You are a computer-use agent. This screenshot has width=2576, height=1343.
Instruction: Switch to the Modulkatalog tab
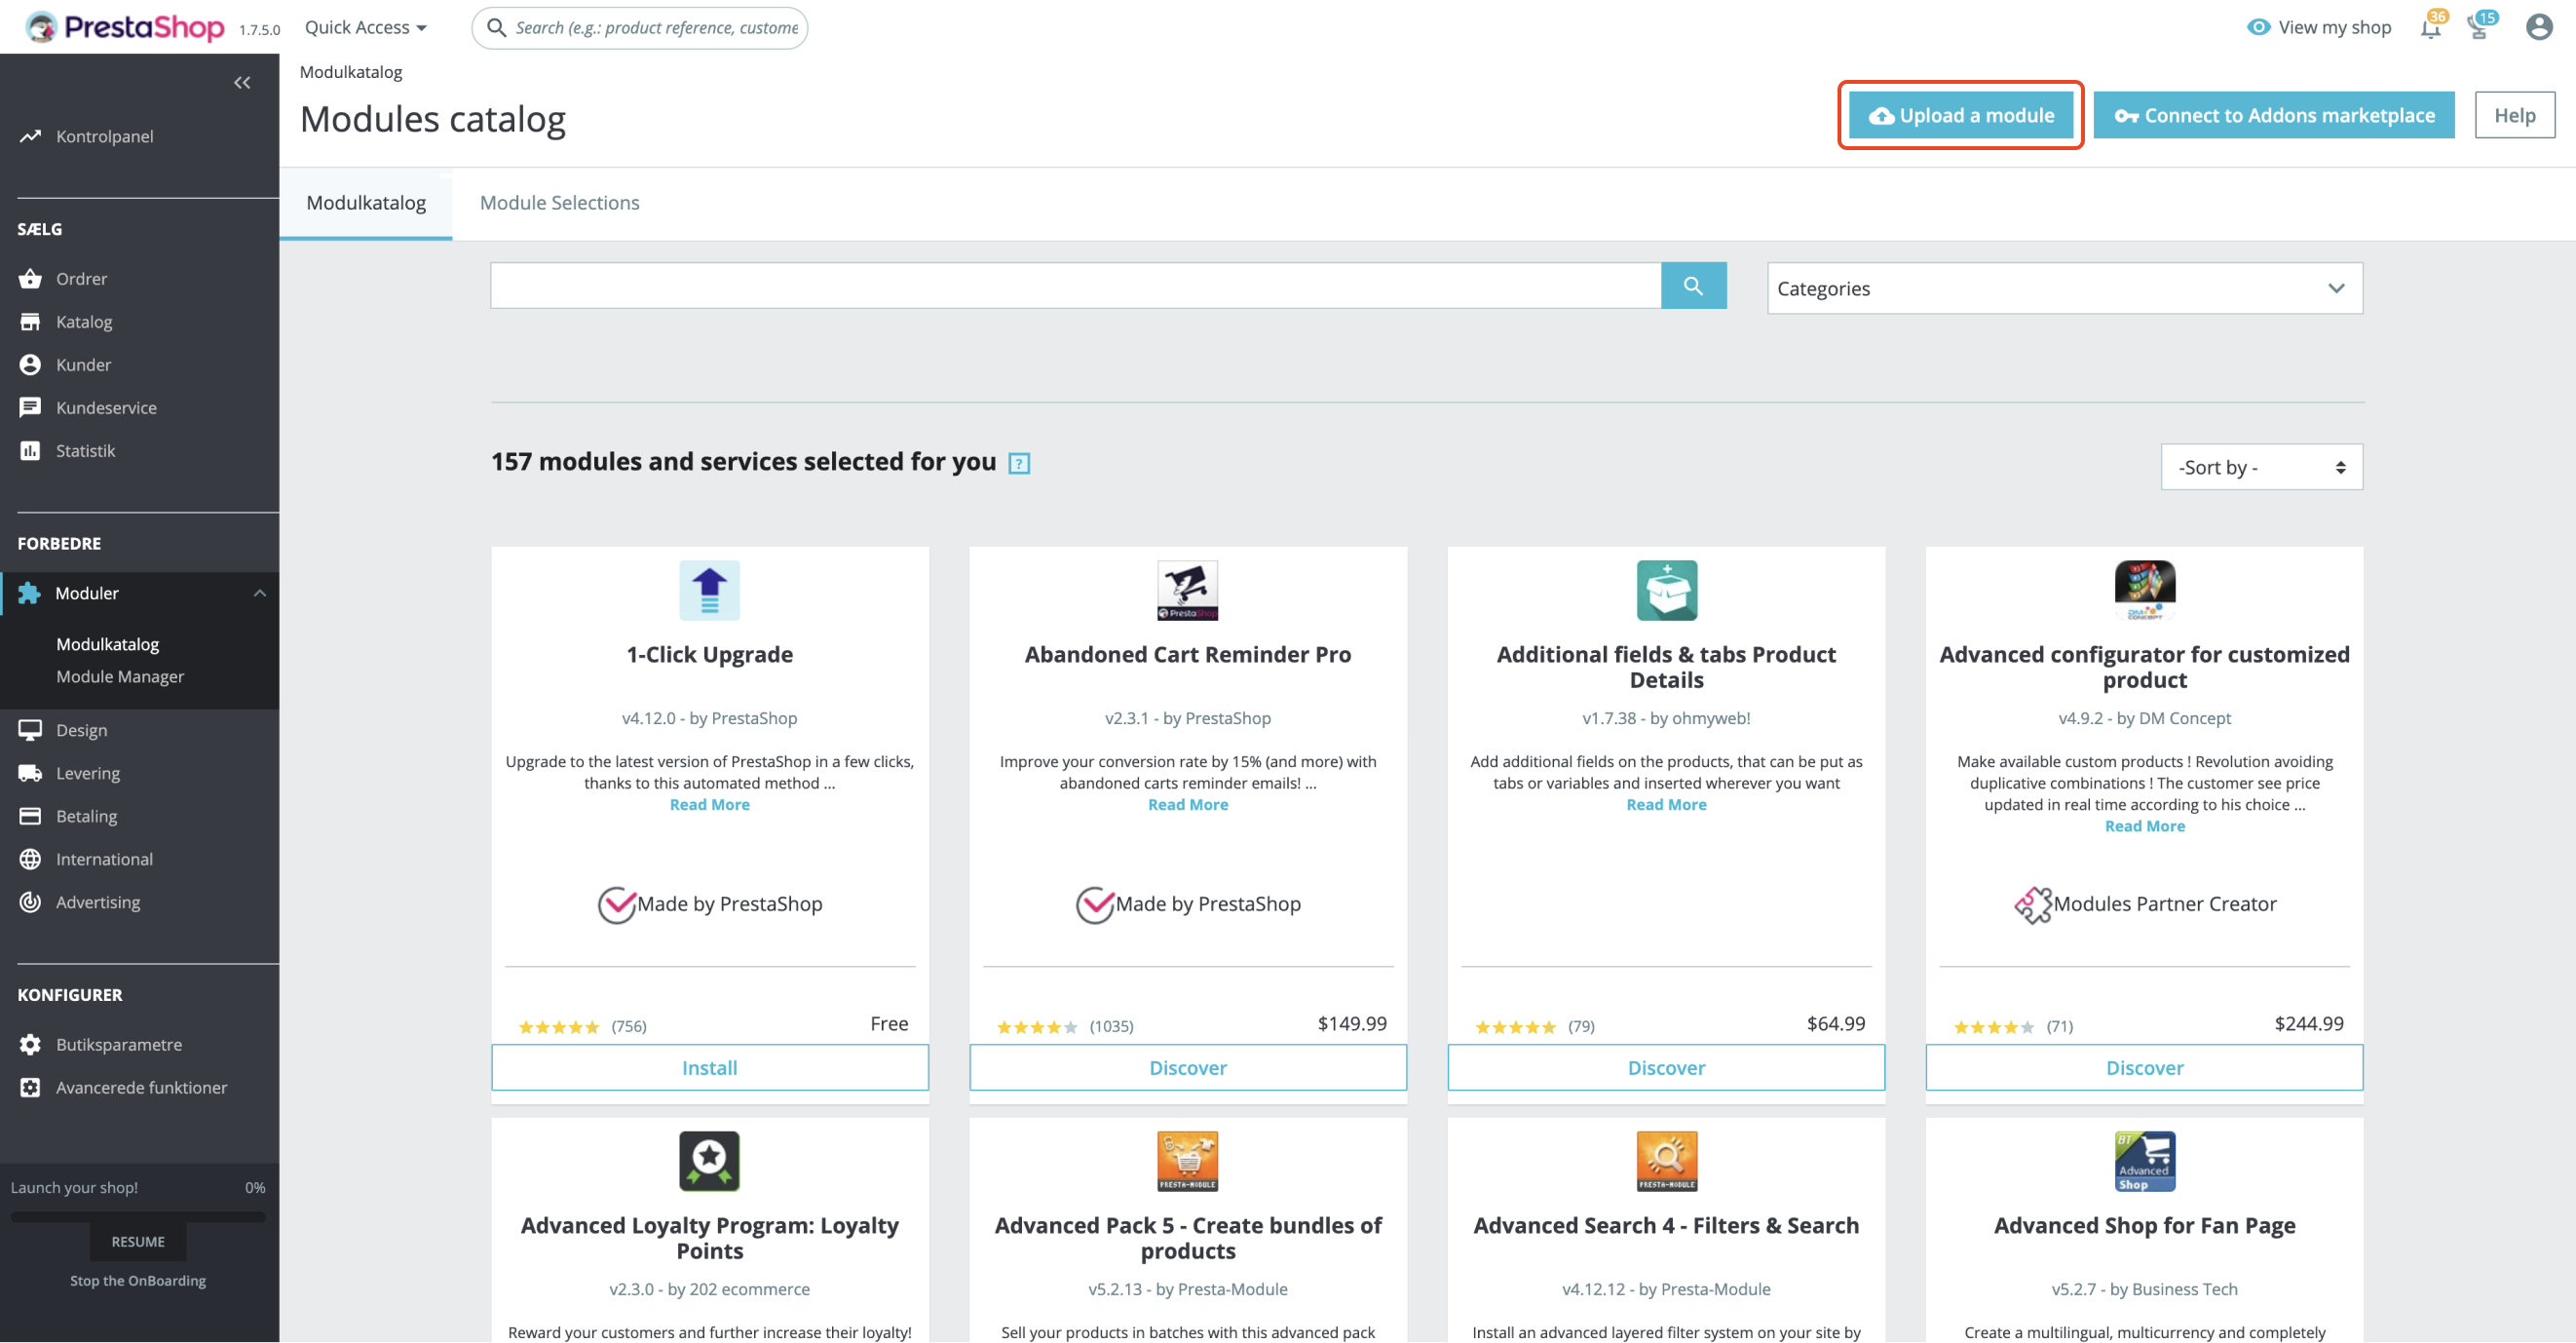(366, 203)
